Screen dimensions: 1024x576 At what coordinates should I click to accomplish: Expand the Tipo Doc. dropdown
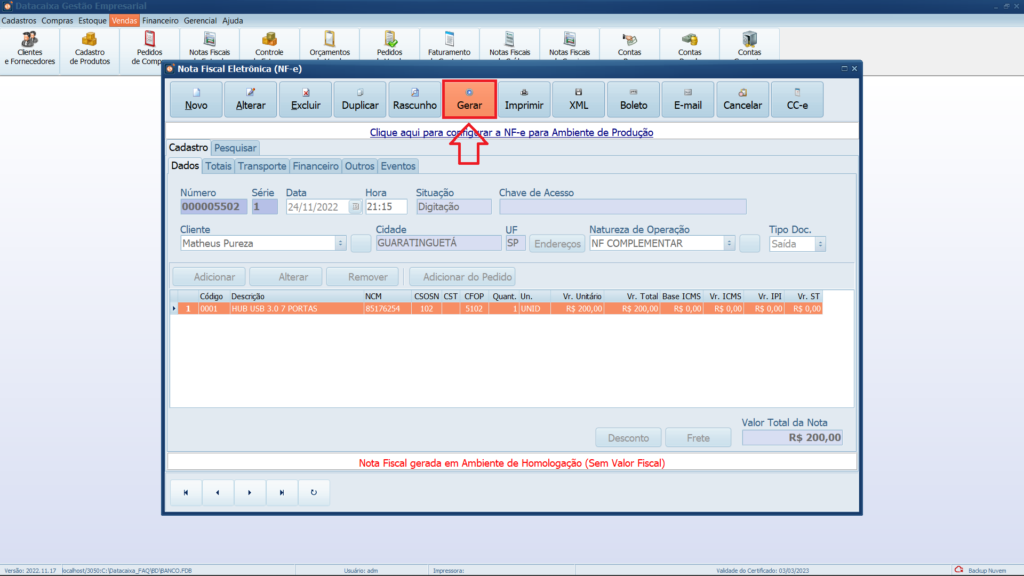pos(821,243)
